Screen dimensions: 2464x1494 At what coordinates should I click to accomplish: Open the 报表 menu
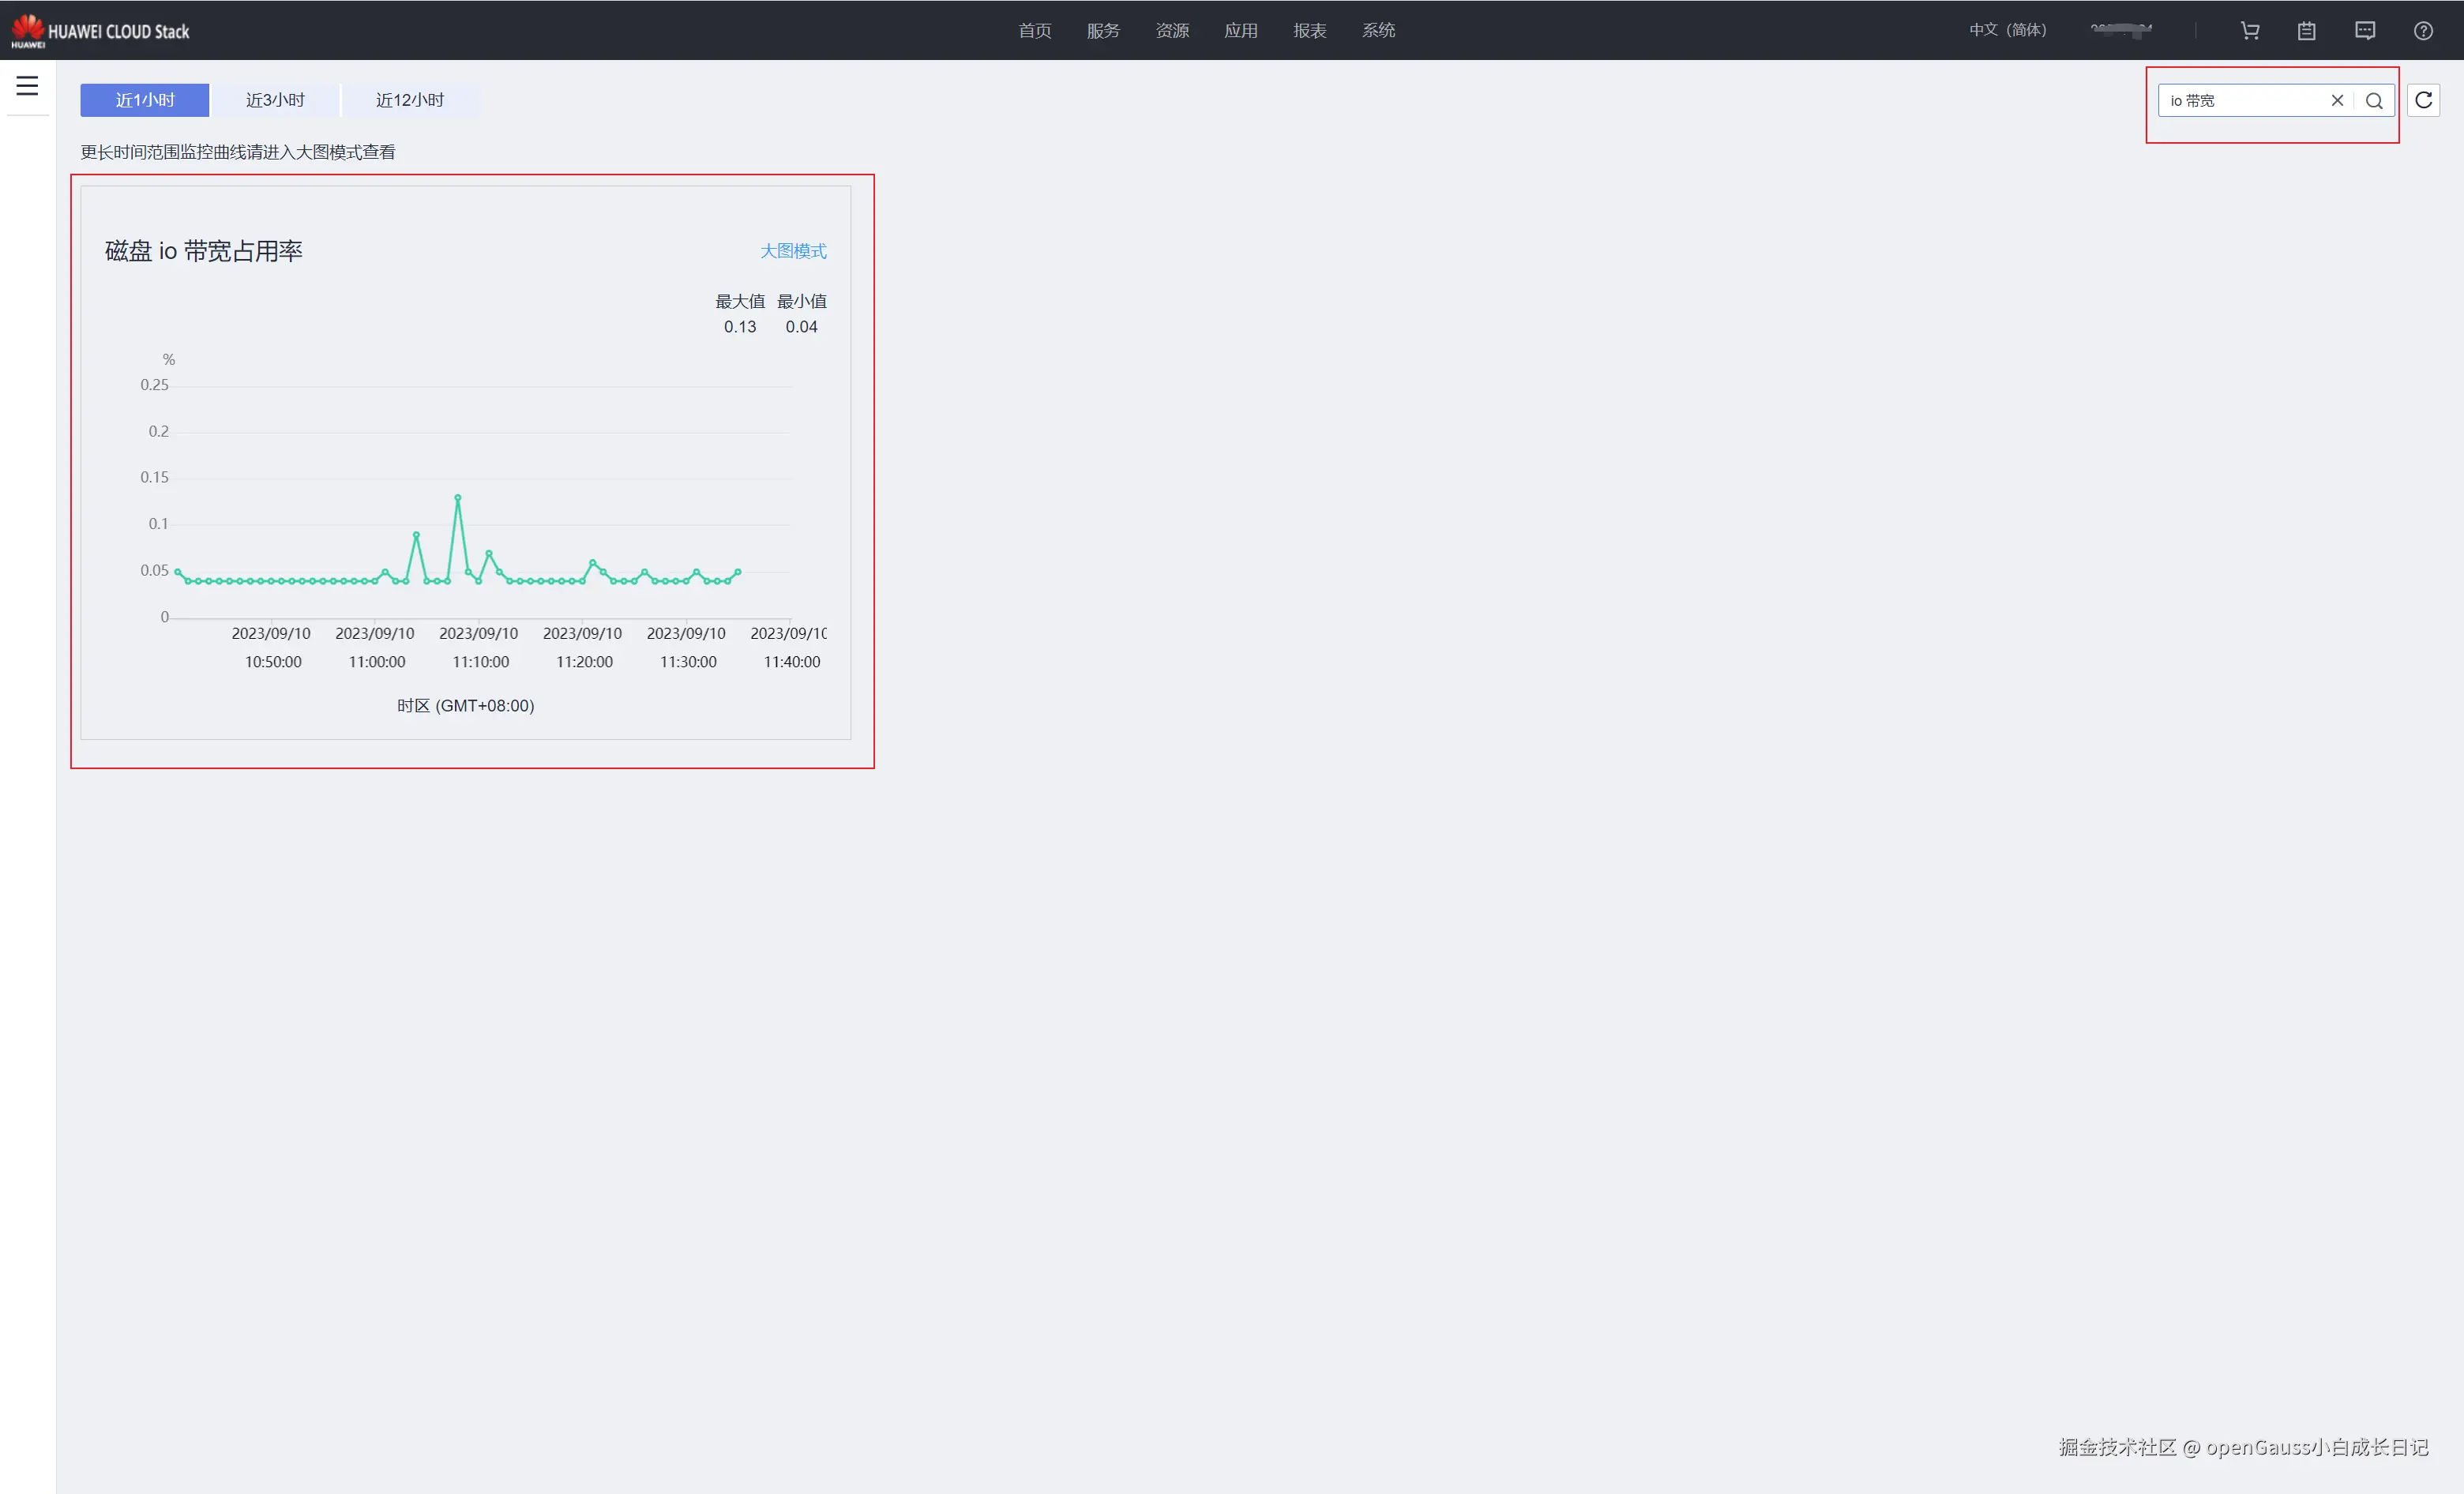(x=1310, y=31)
